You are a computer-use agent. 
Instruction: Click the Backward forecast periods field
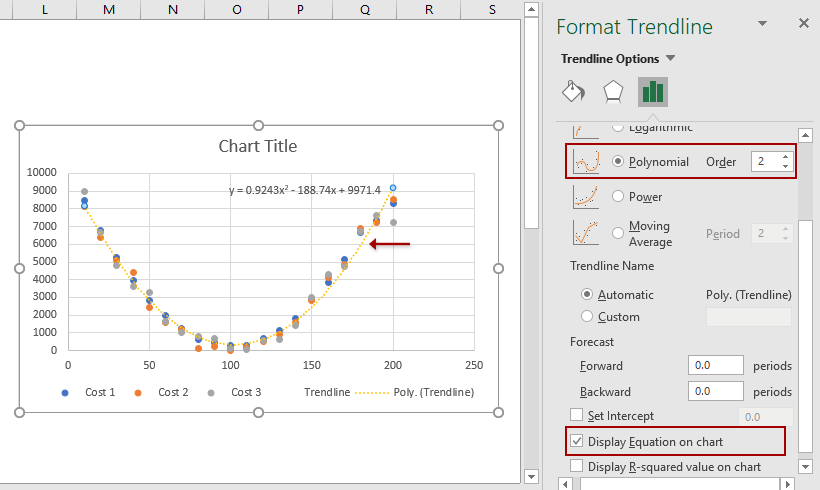click(x=715, y=391)
